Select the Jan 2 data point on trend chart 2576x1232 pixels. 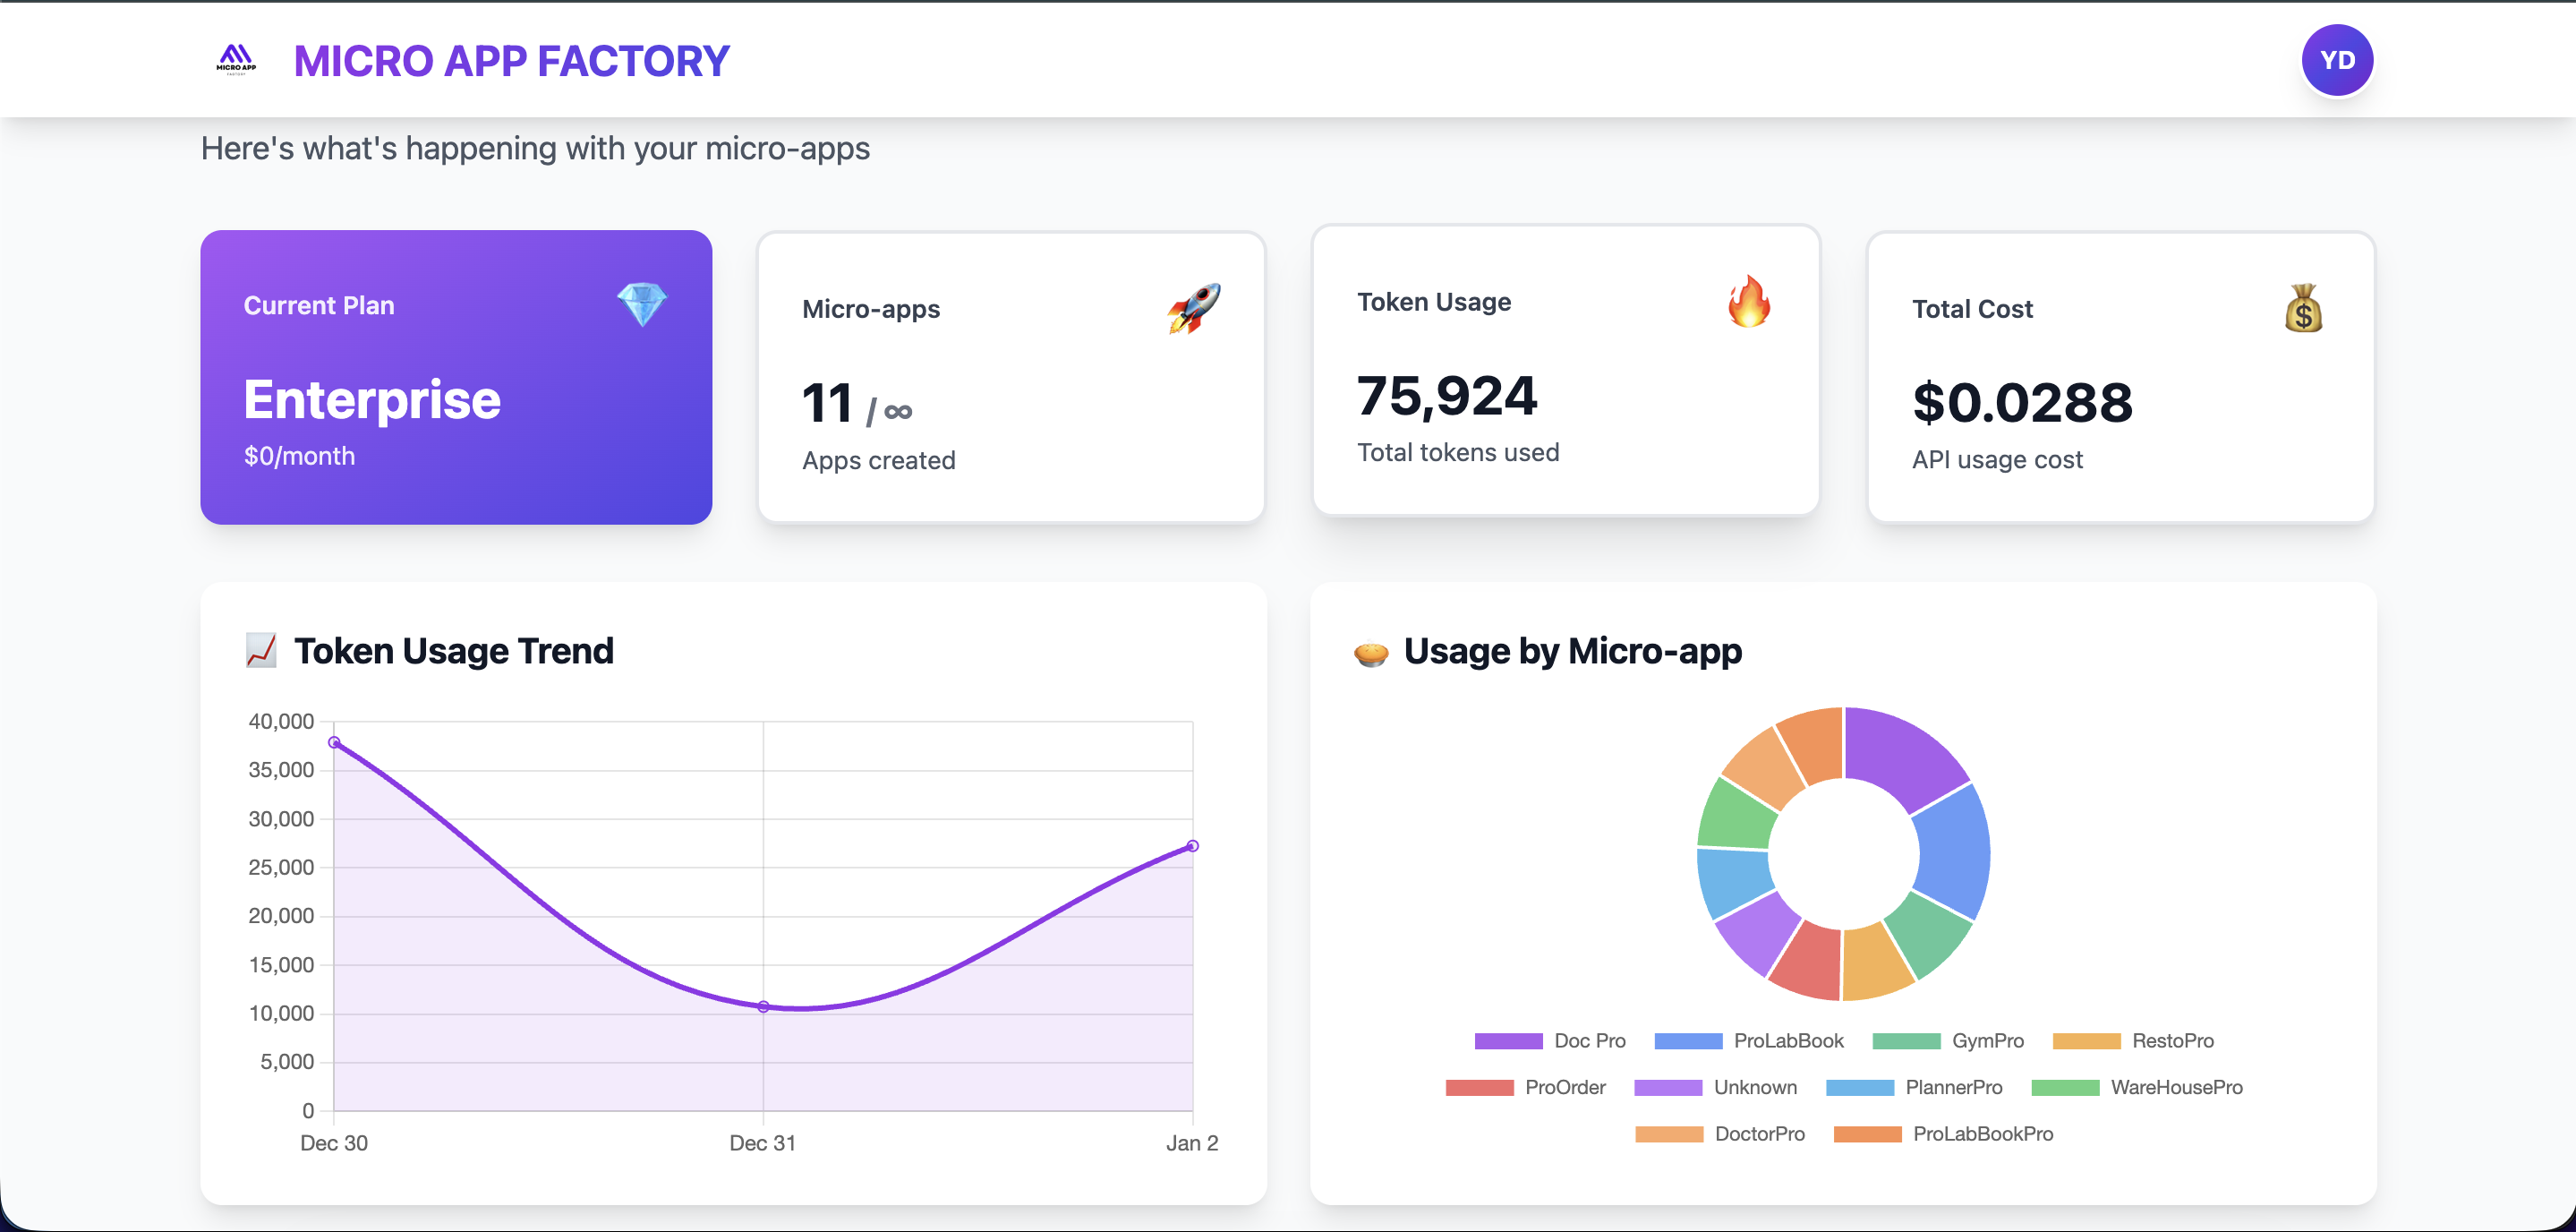pyautogui.click(x=1192, y=845)
